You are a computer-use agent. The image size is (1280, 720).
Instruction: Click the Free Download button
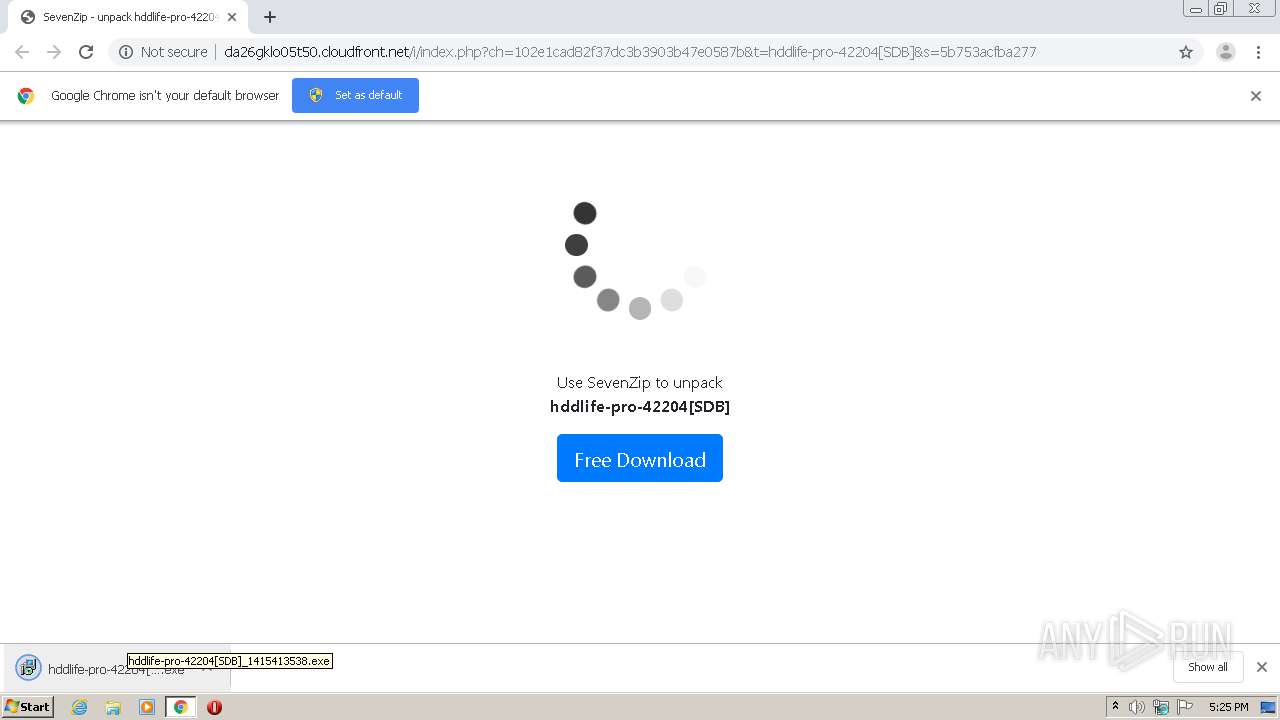[640, 459]
